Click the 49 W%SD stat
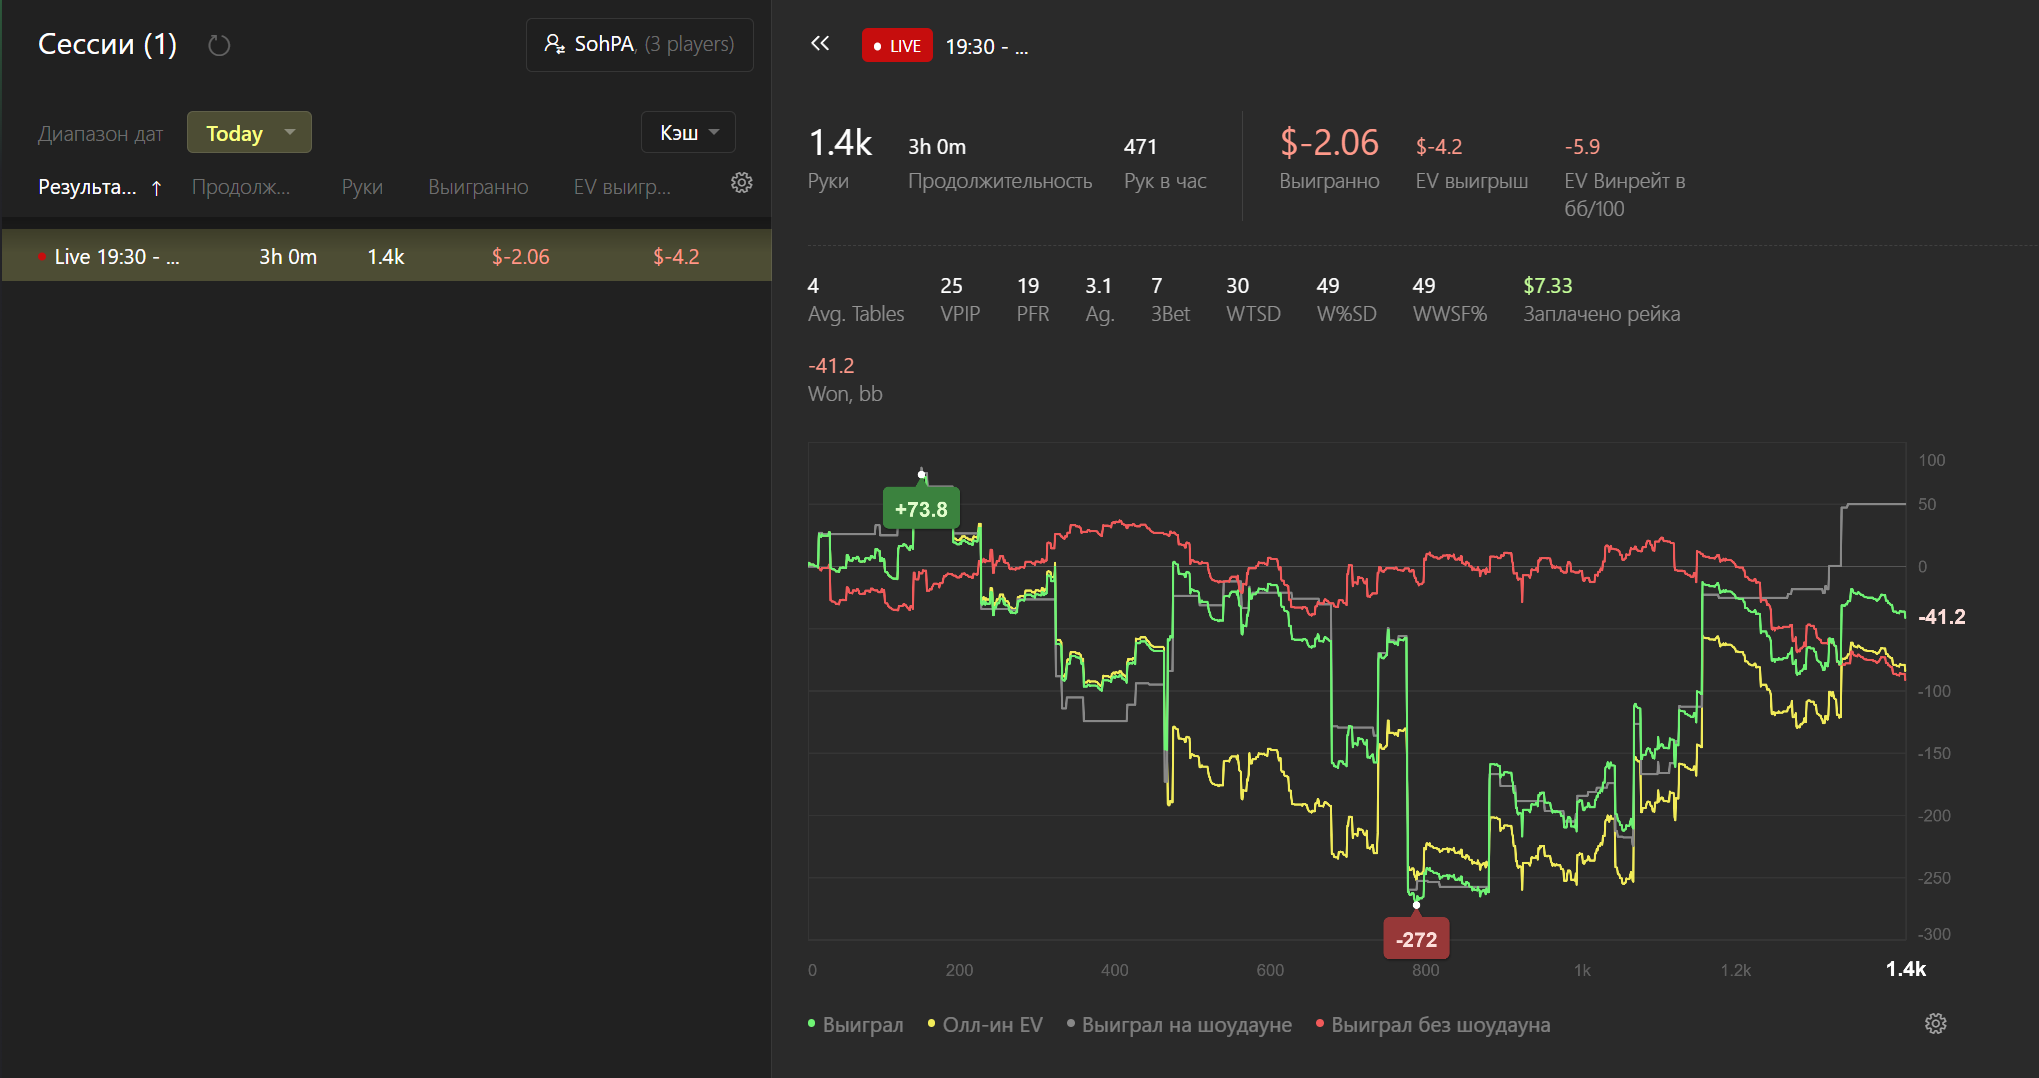2039x1078 pixels. point(1346,299)
